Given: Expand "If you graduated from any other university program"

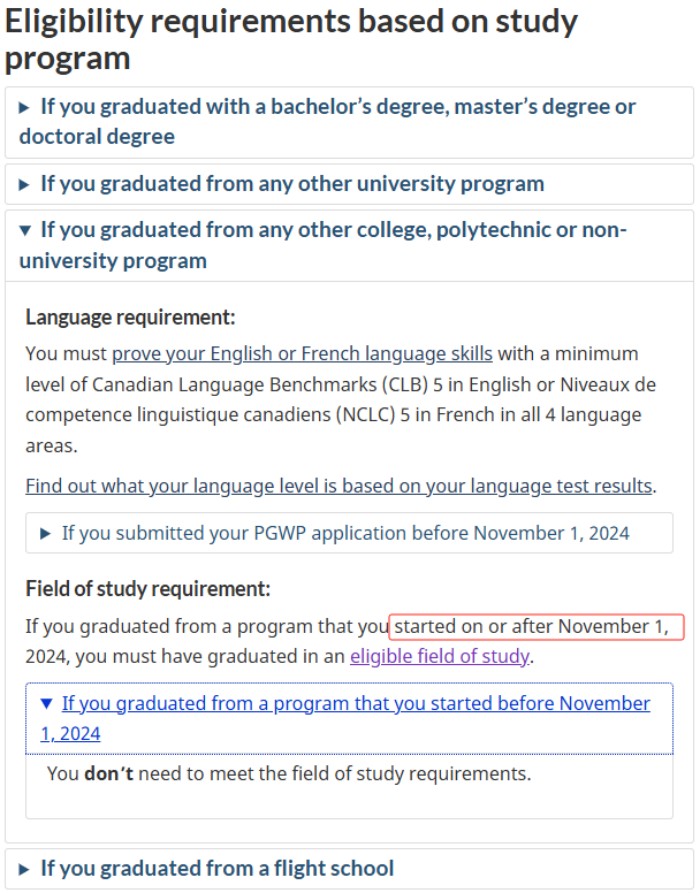Looking at the screenshot, I should (x=292, y=184).
